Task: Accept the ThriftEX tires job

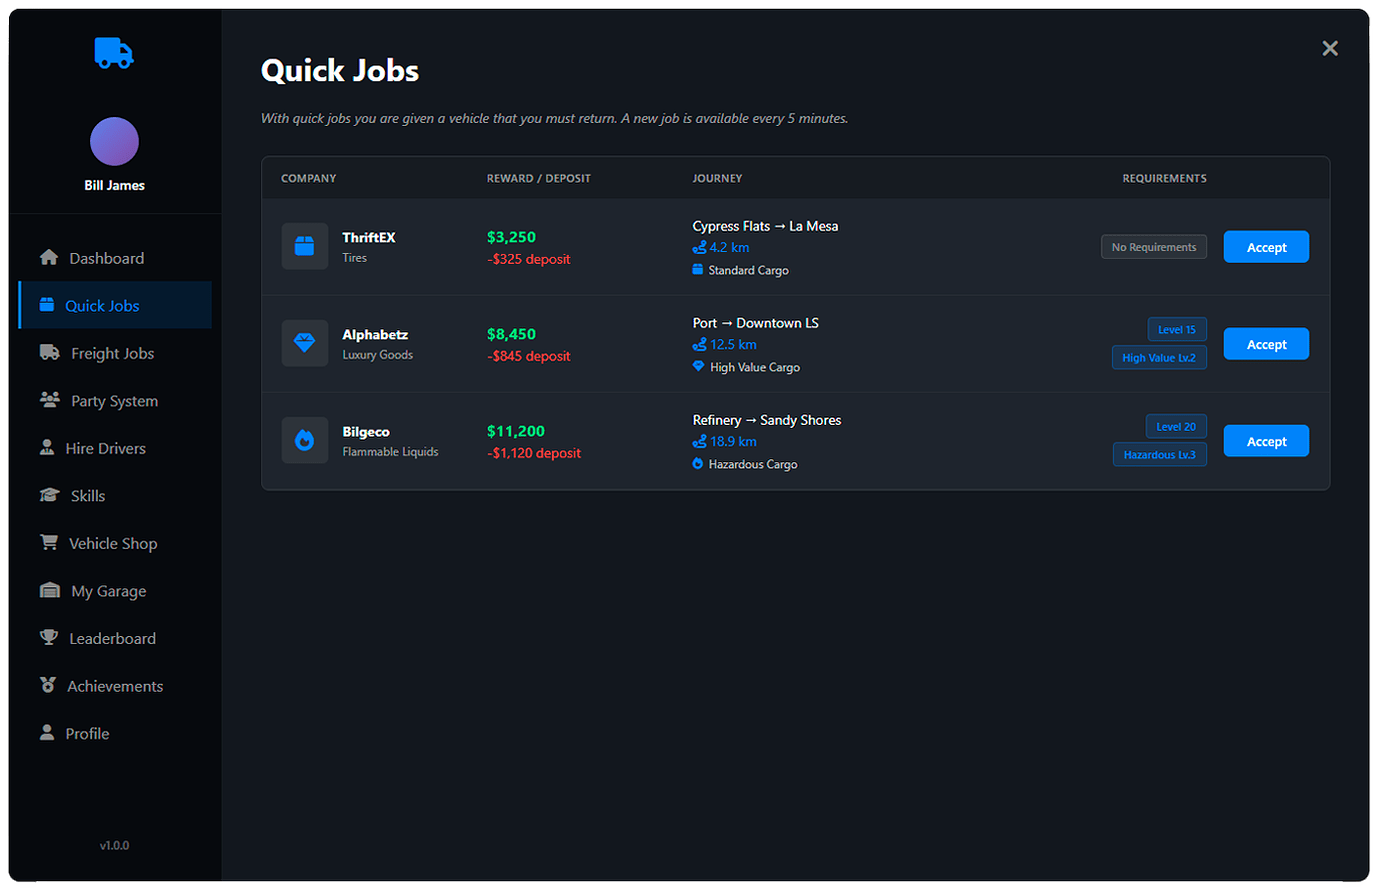Action: tap(1266, 247)
